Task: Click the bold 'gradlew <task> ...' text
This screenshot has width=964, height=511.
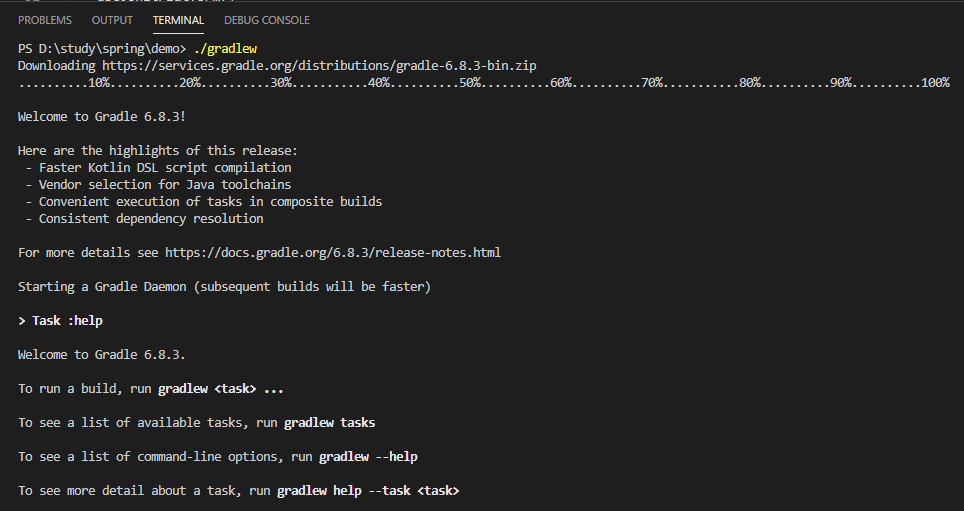Action: 221,389
